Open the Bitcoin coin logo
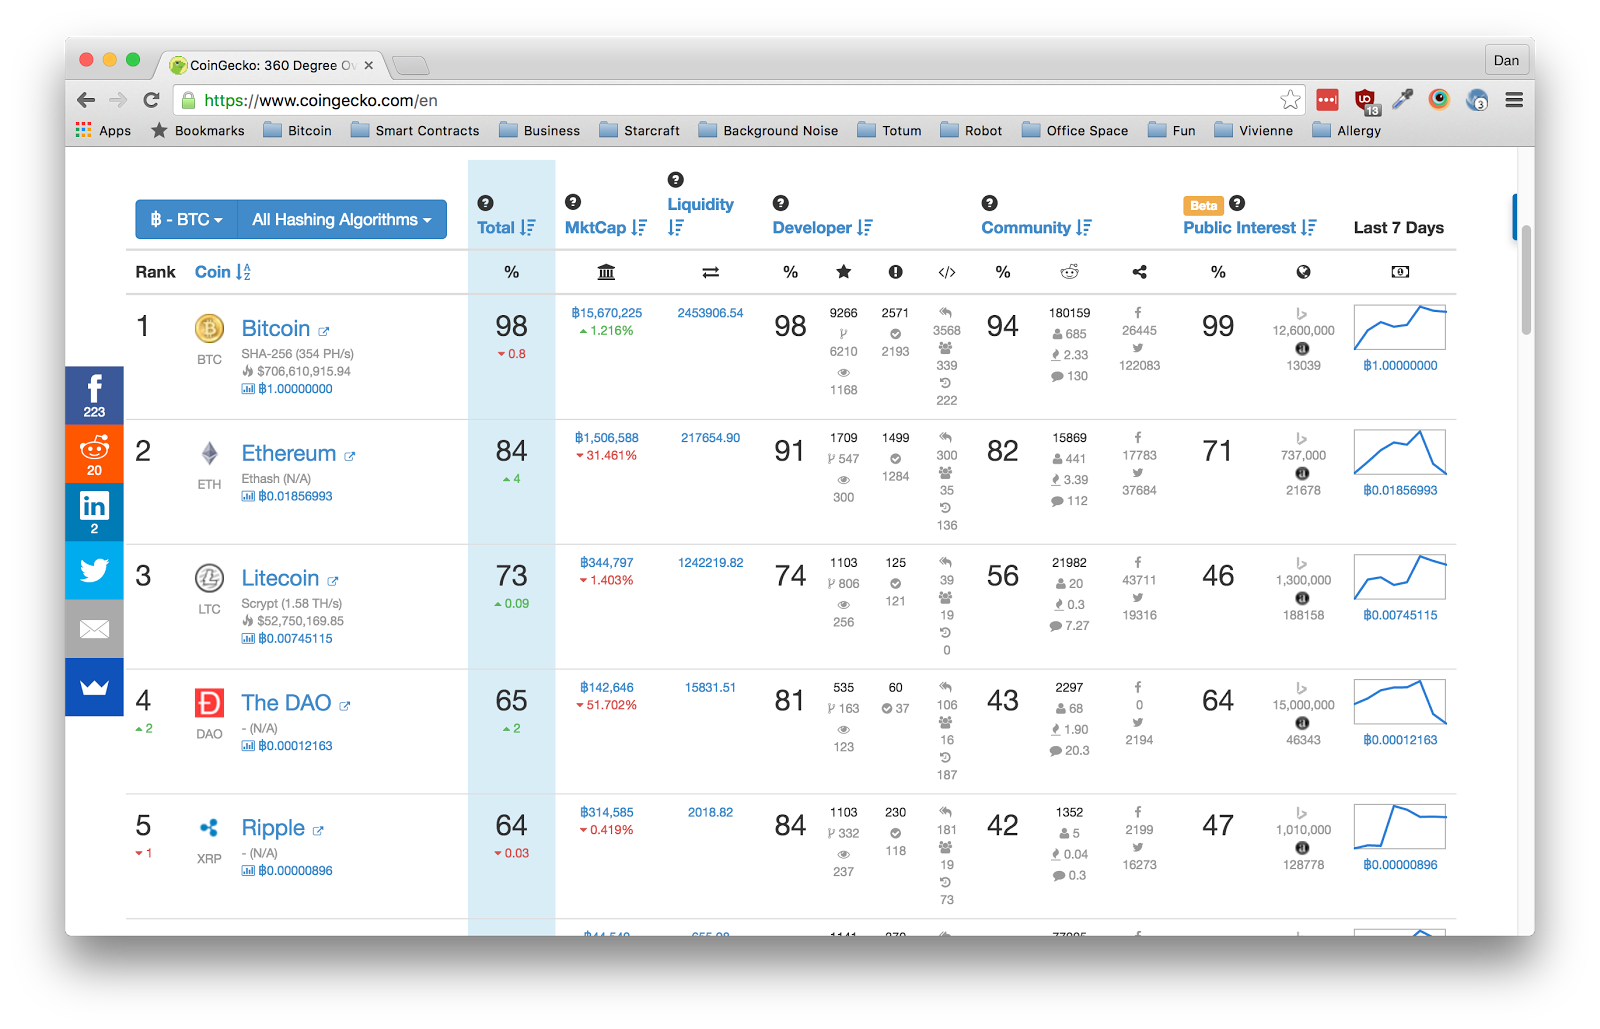This screenshot has width=1600, height=1029. click(x=209, y=328)
